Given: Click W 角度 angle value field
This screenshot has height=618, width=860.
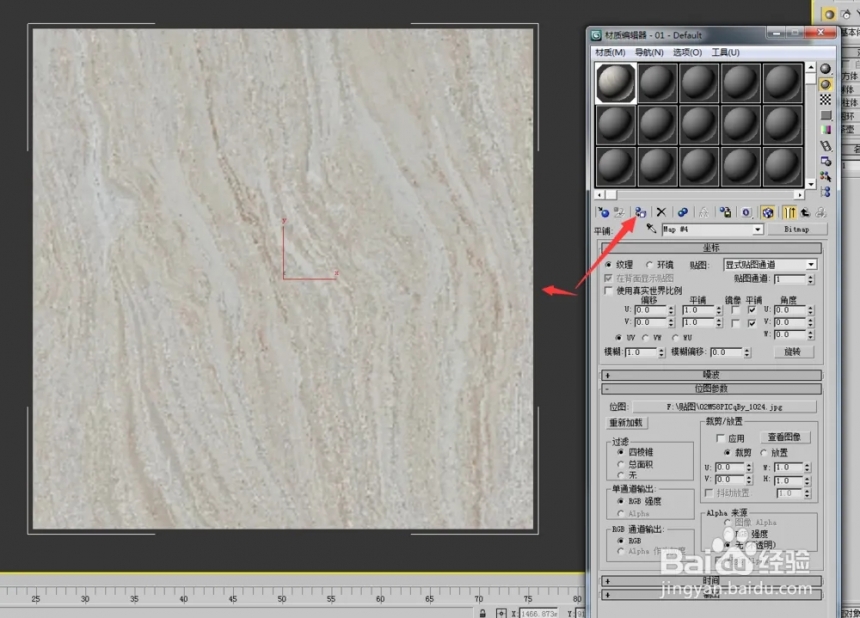Looking at the screenshot, I should (790, 334).
